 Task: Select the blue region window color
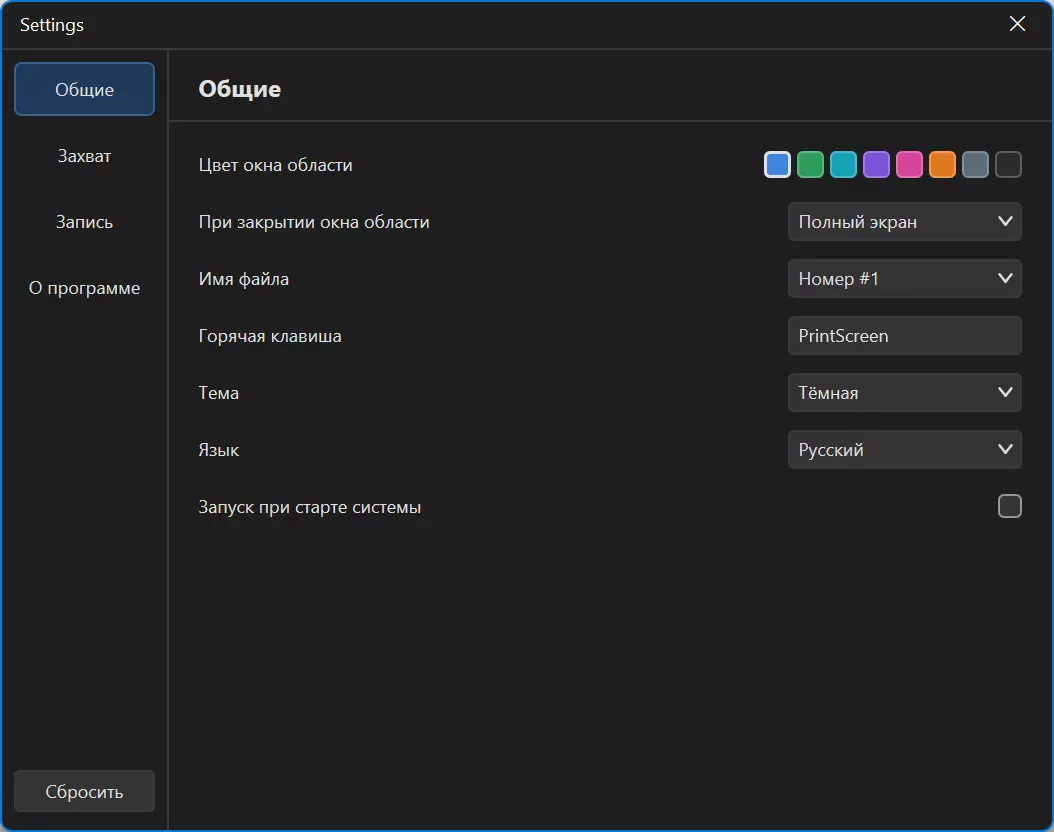777,165
